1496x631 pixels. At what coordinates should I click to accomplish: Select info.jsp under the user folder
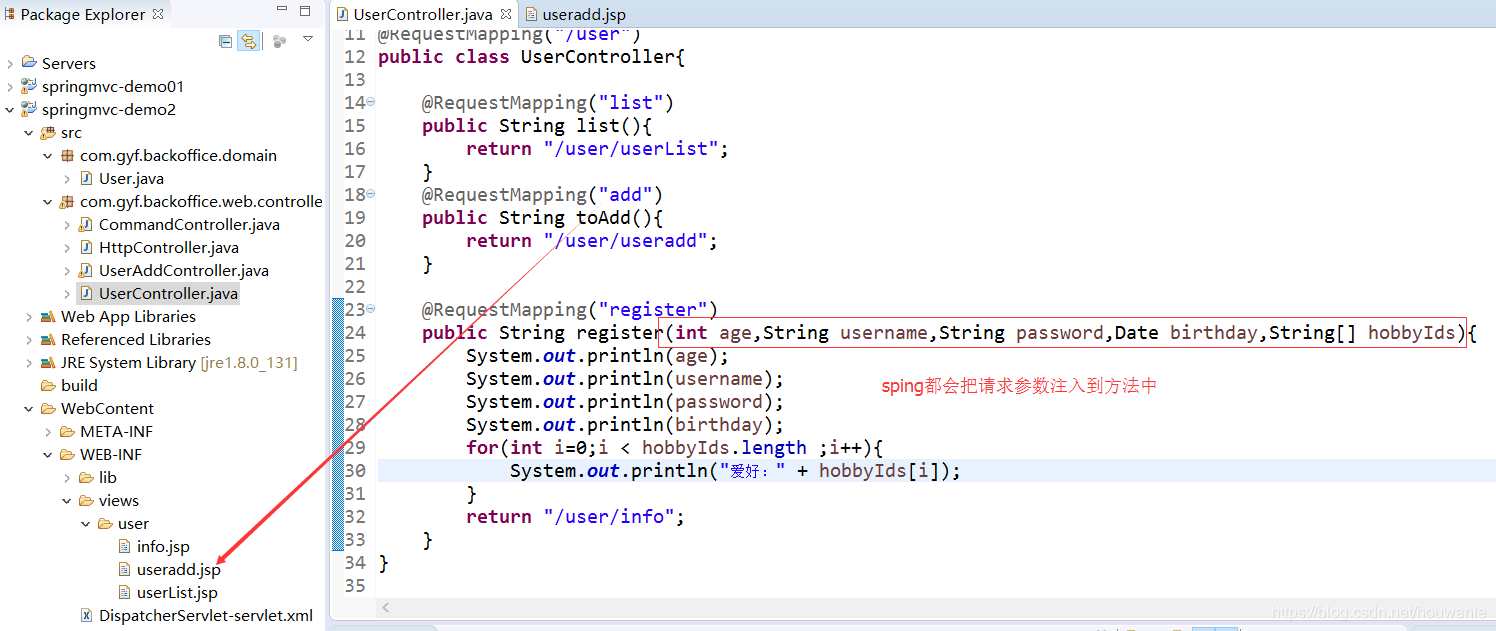(x=163, y=546)
